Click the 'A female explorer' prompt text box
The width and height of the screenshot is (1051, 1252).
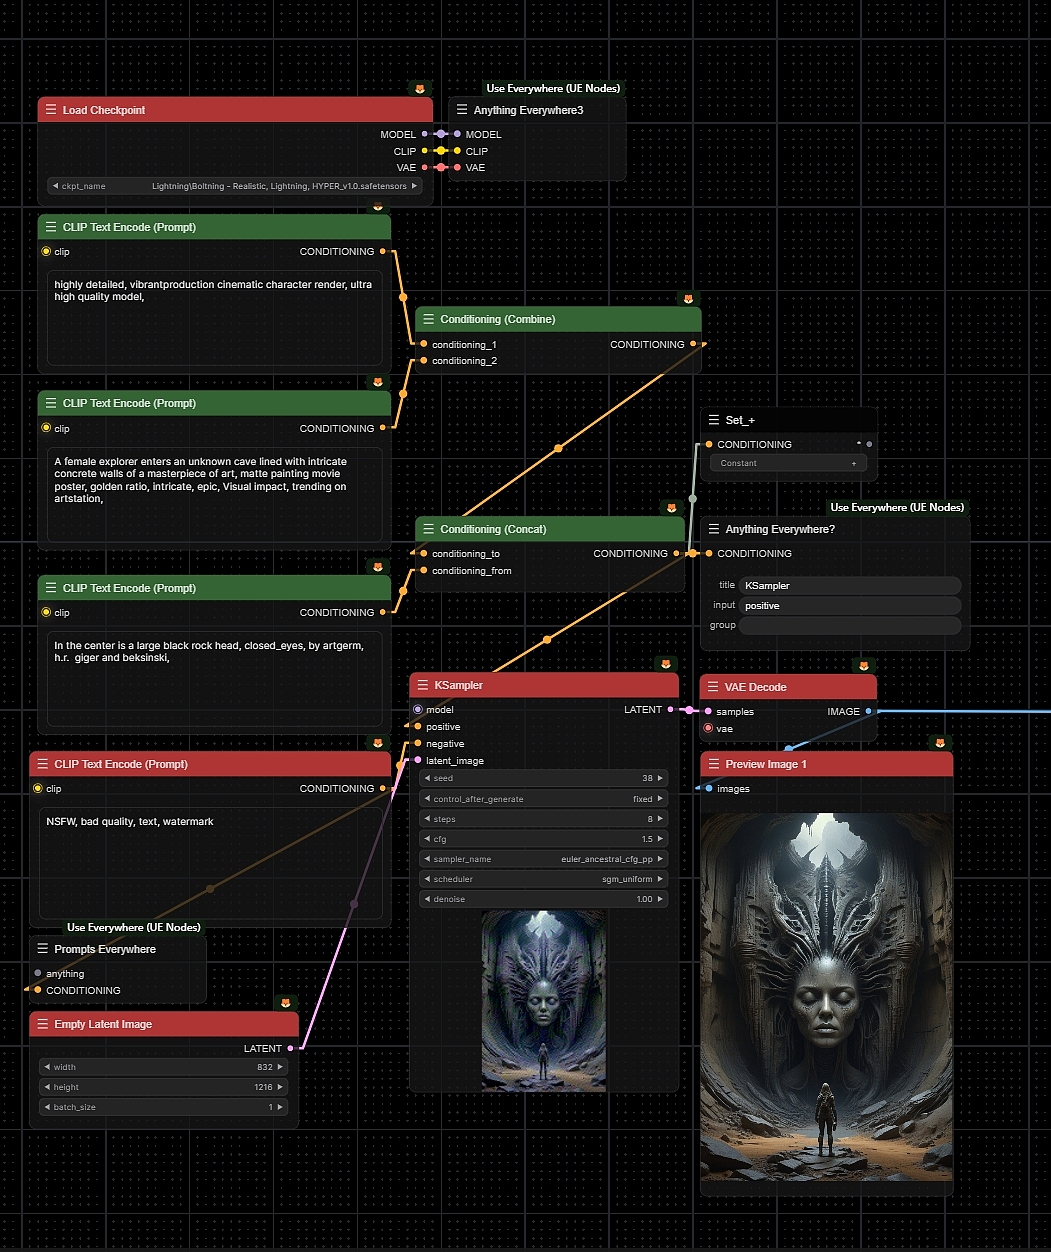214,495
